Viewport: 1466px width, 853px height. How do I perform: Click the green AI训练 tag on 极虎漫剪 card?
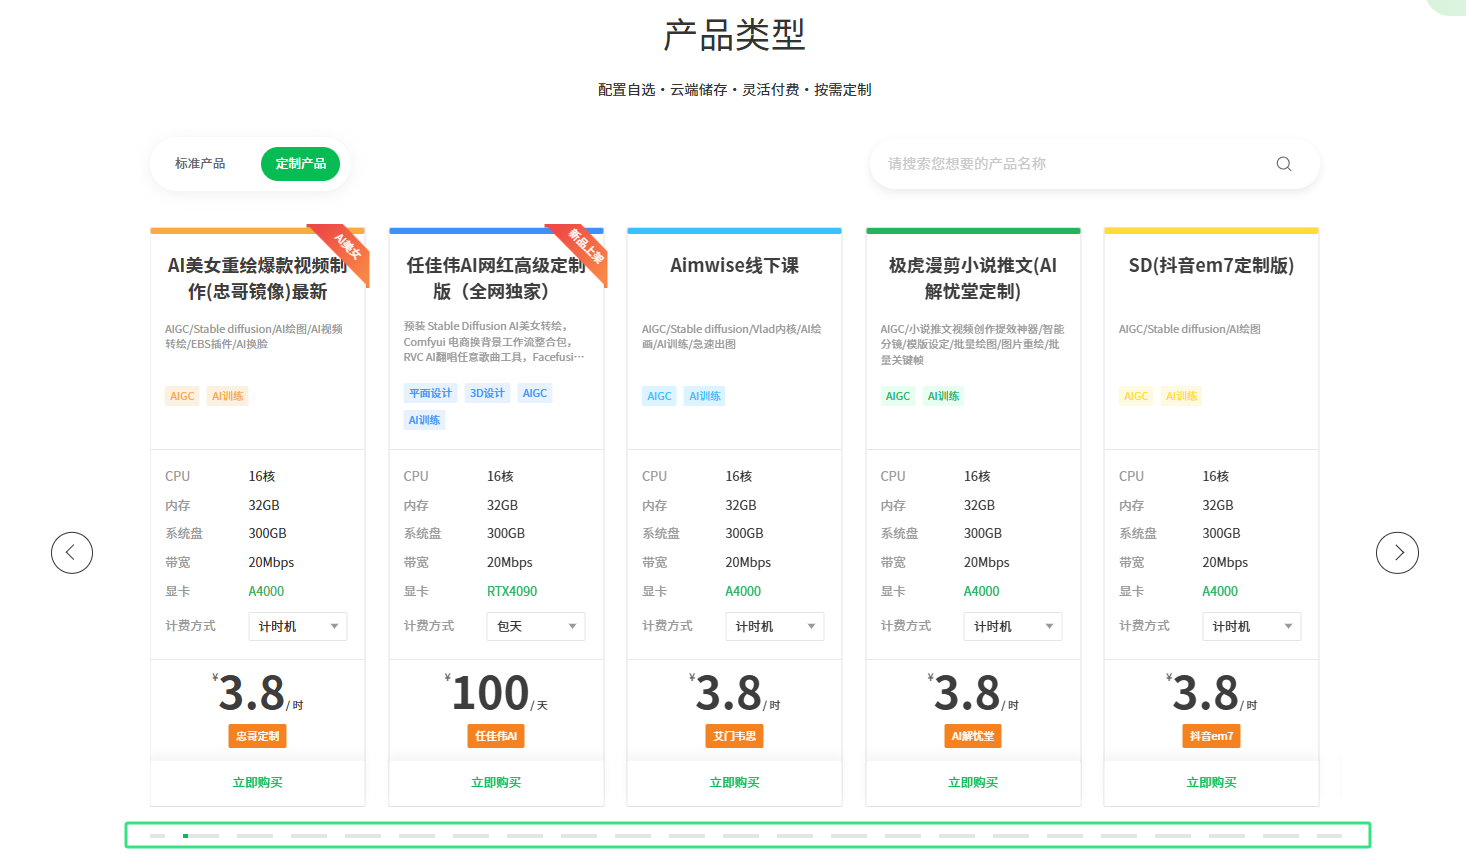click(x=943, y=396)
